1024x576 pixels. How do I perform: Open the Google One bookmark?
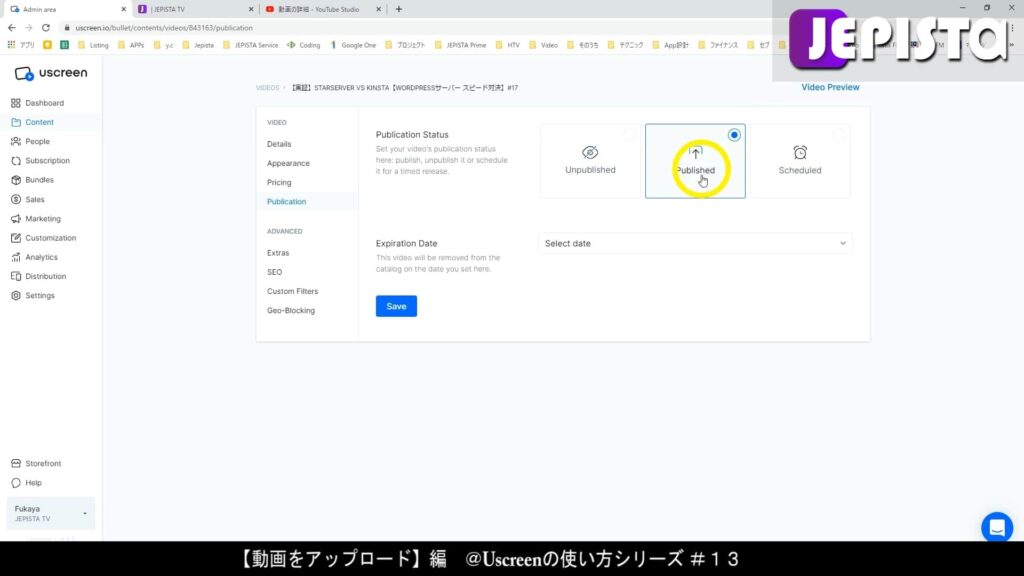(x=353, y=45)
